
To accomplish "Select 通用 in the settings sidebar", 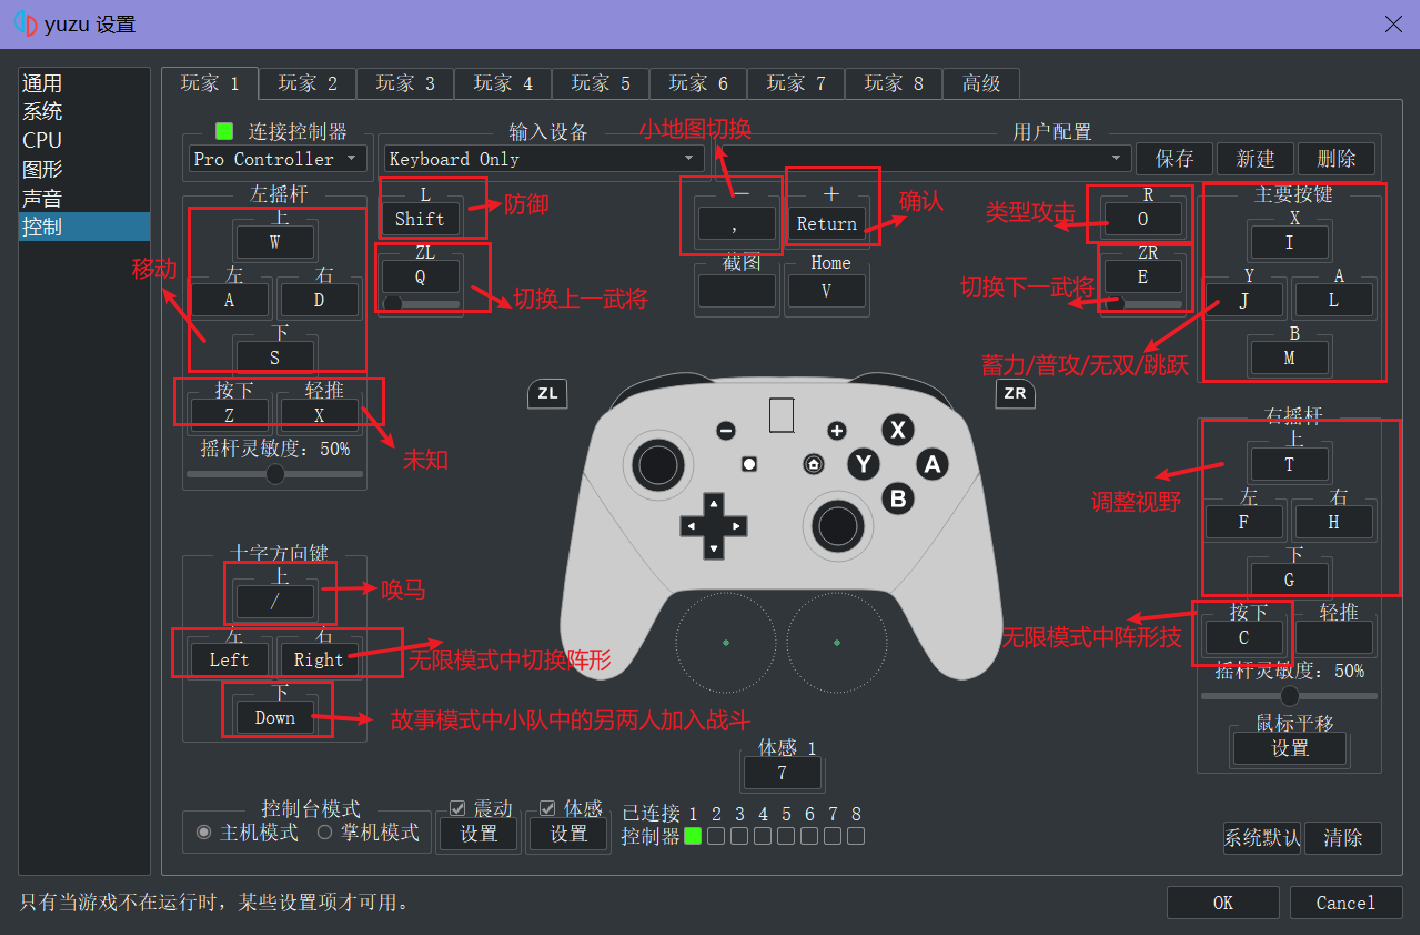I will [84, 83].
